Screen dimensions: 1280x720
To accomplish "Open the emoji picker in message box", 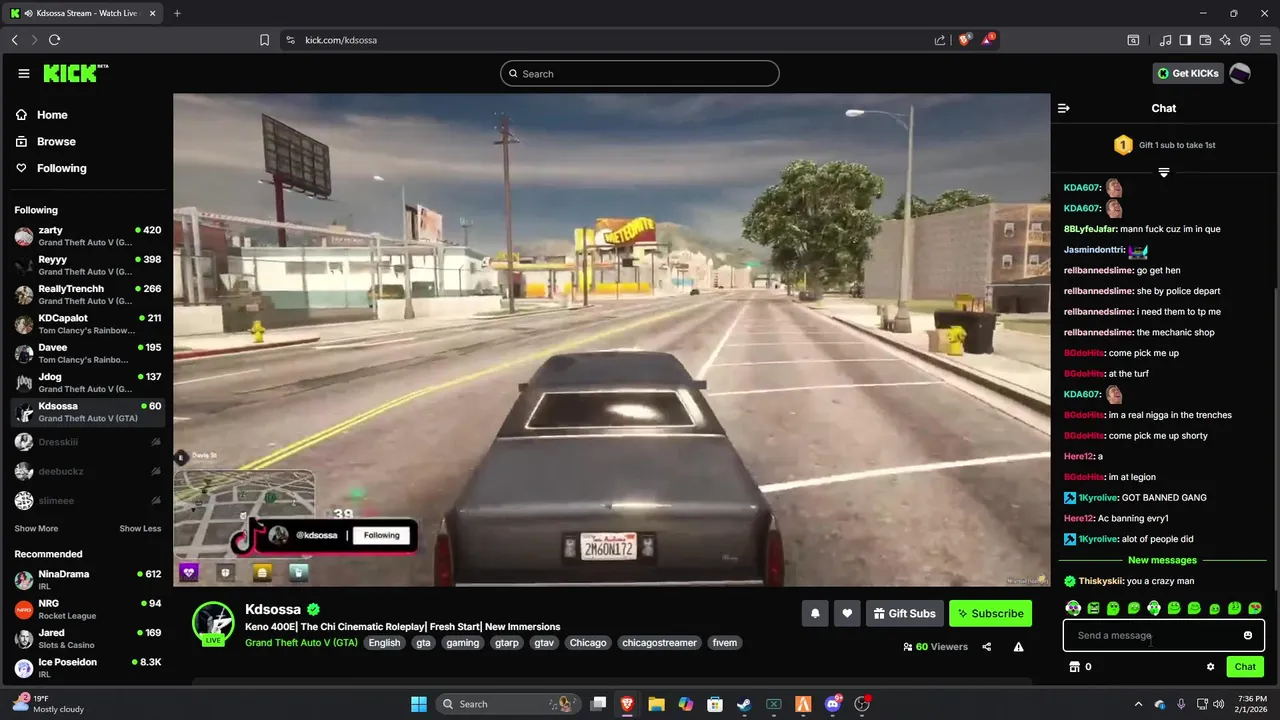I will 1248,635.
